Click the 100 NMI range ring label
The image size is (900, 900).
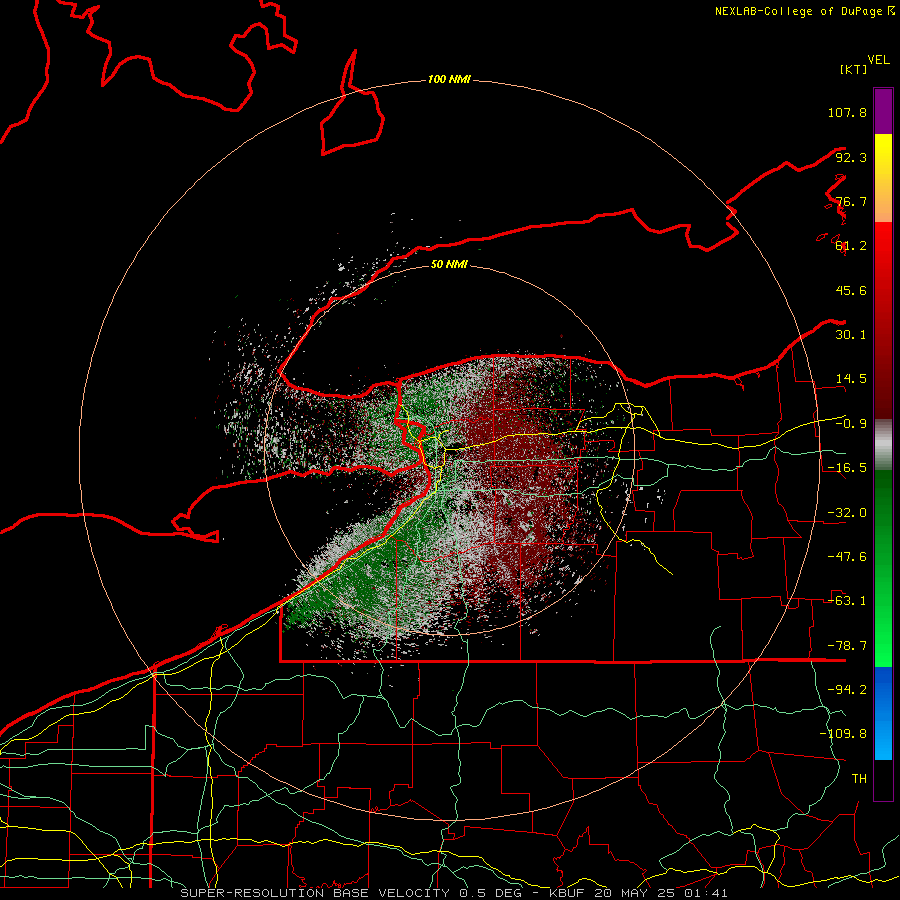click(449, 79)
